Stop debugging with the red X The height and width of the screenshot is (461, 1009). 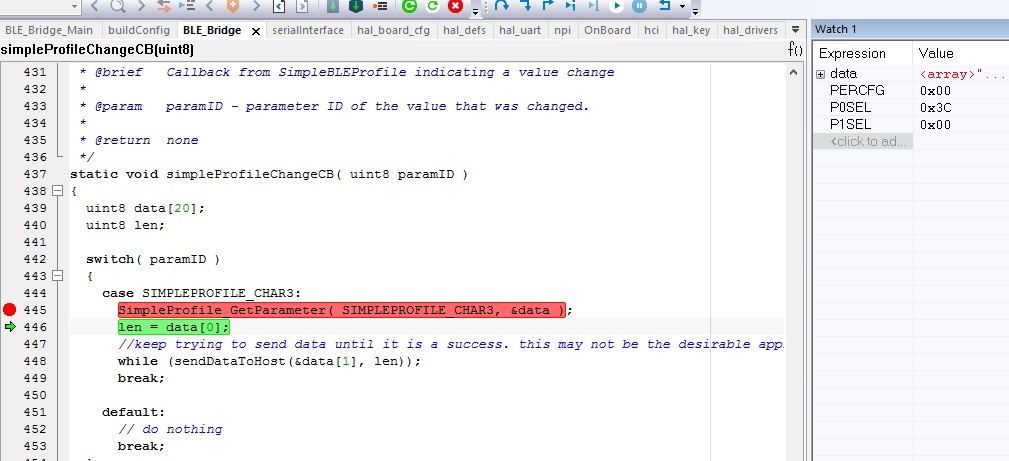click(456, 6)
